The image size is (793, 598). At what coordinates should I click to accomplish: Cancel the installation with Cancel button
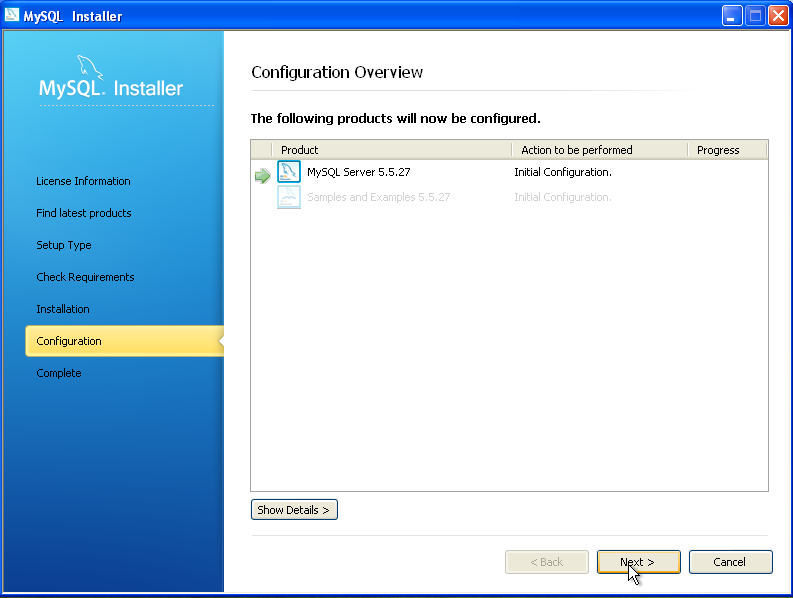(730, 562)
